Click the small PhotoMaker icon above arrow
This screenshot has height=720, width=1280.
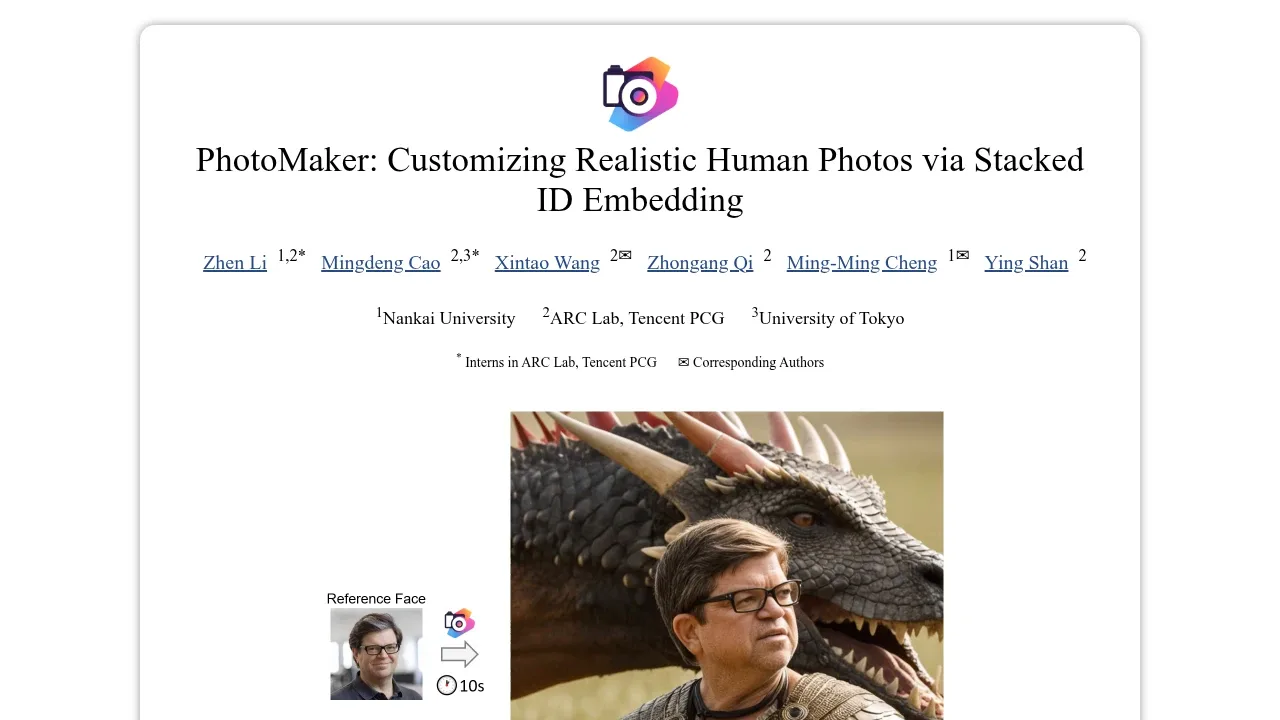(459, 623)
